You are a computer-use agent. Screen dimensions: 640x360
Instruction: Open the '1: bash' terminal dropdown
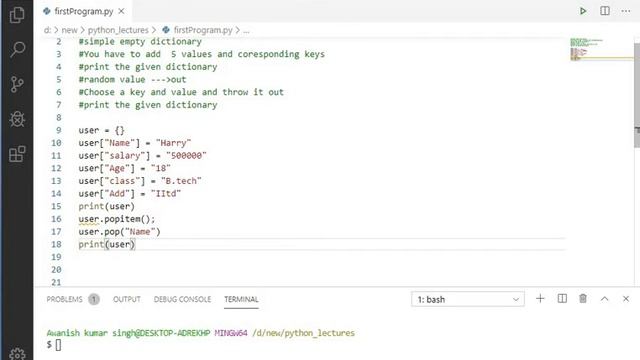(x=468, y=299)
